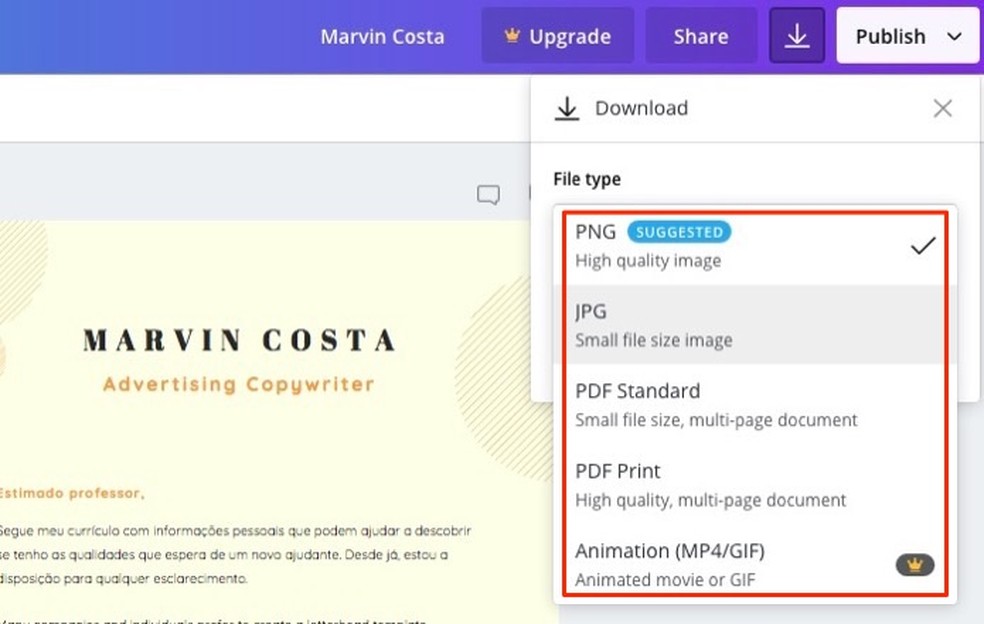Screen dimensions: 984x624
Task: Click the download icon in the Download panel header
Action: point(566,108)
